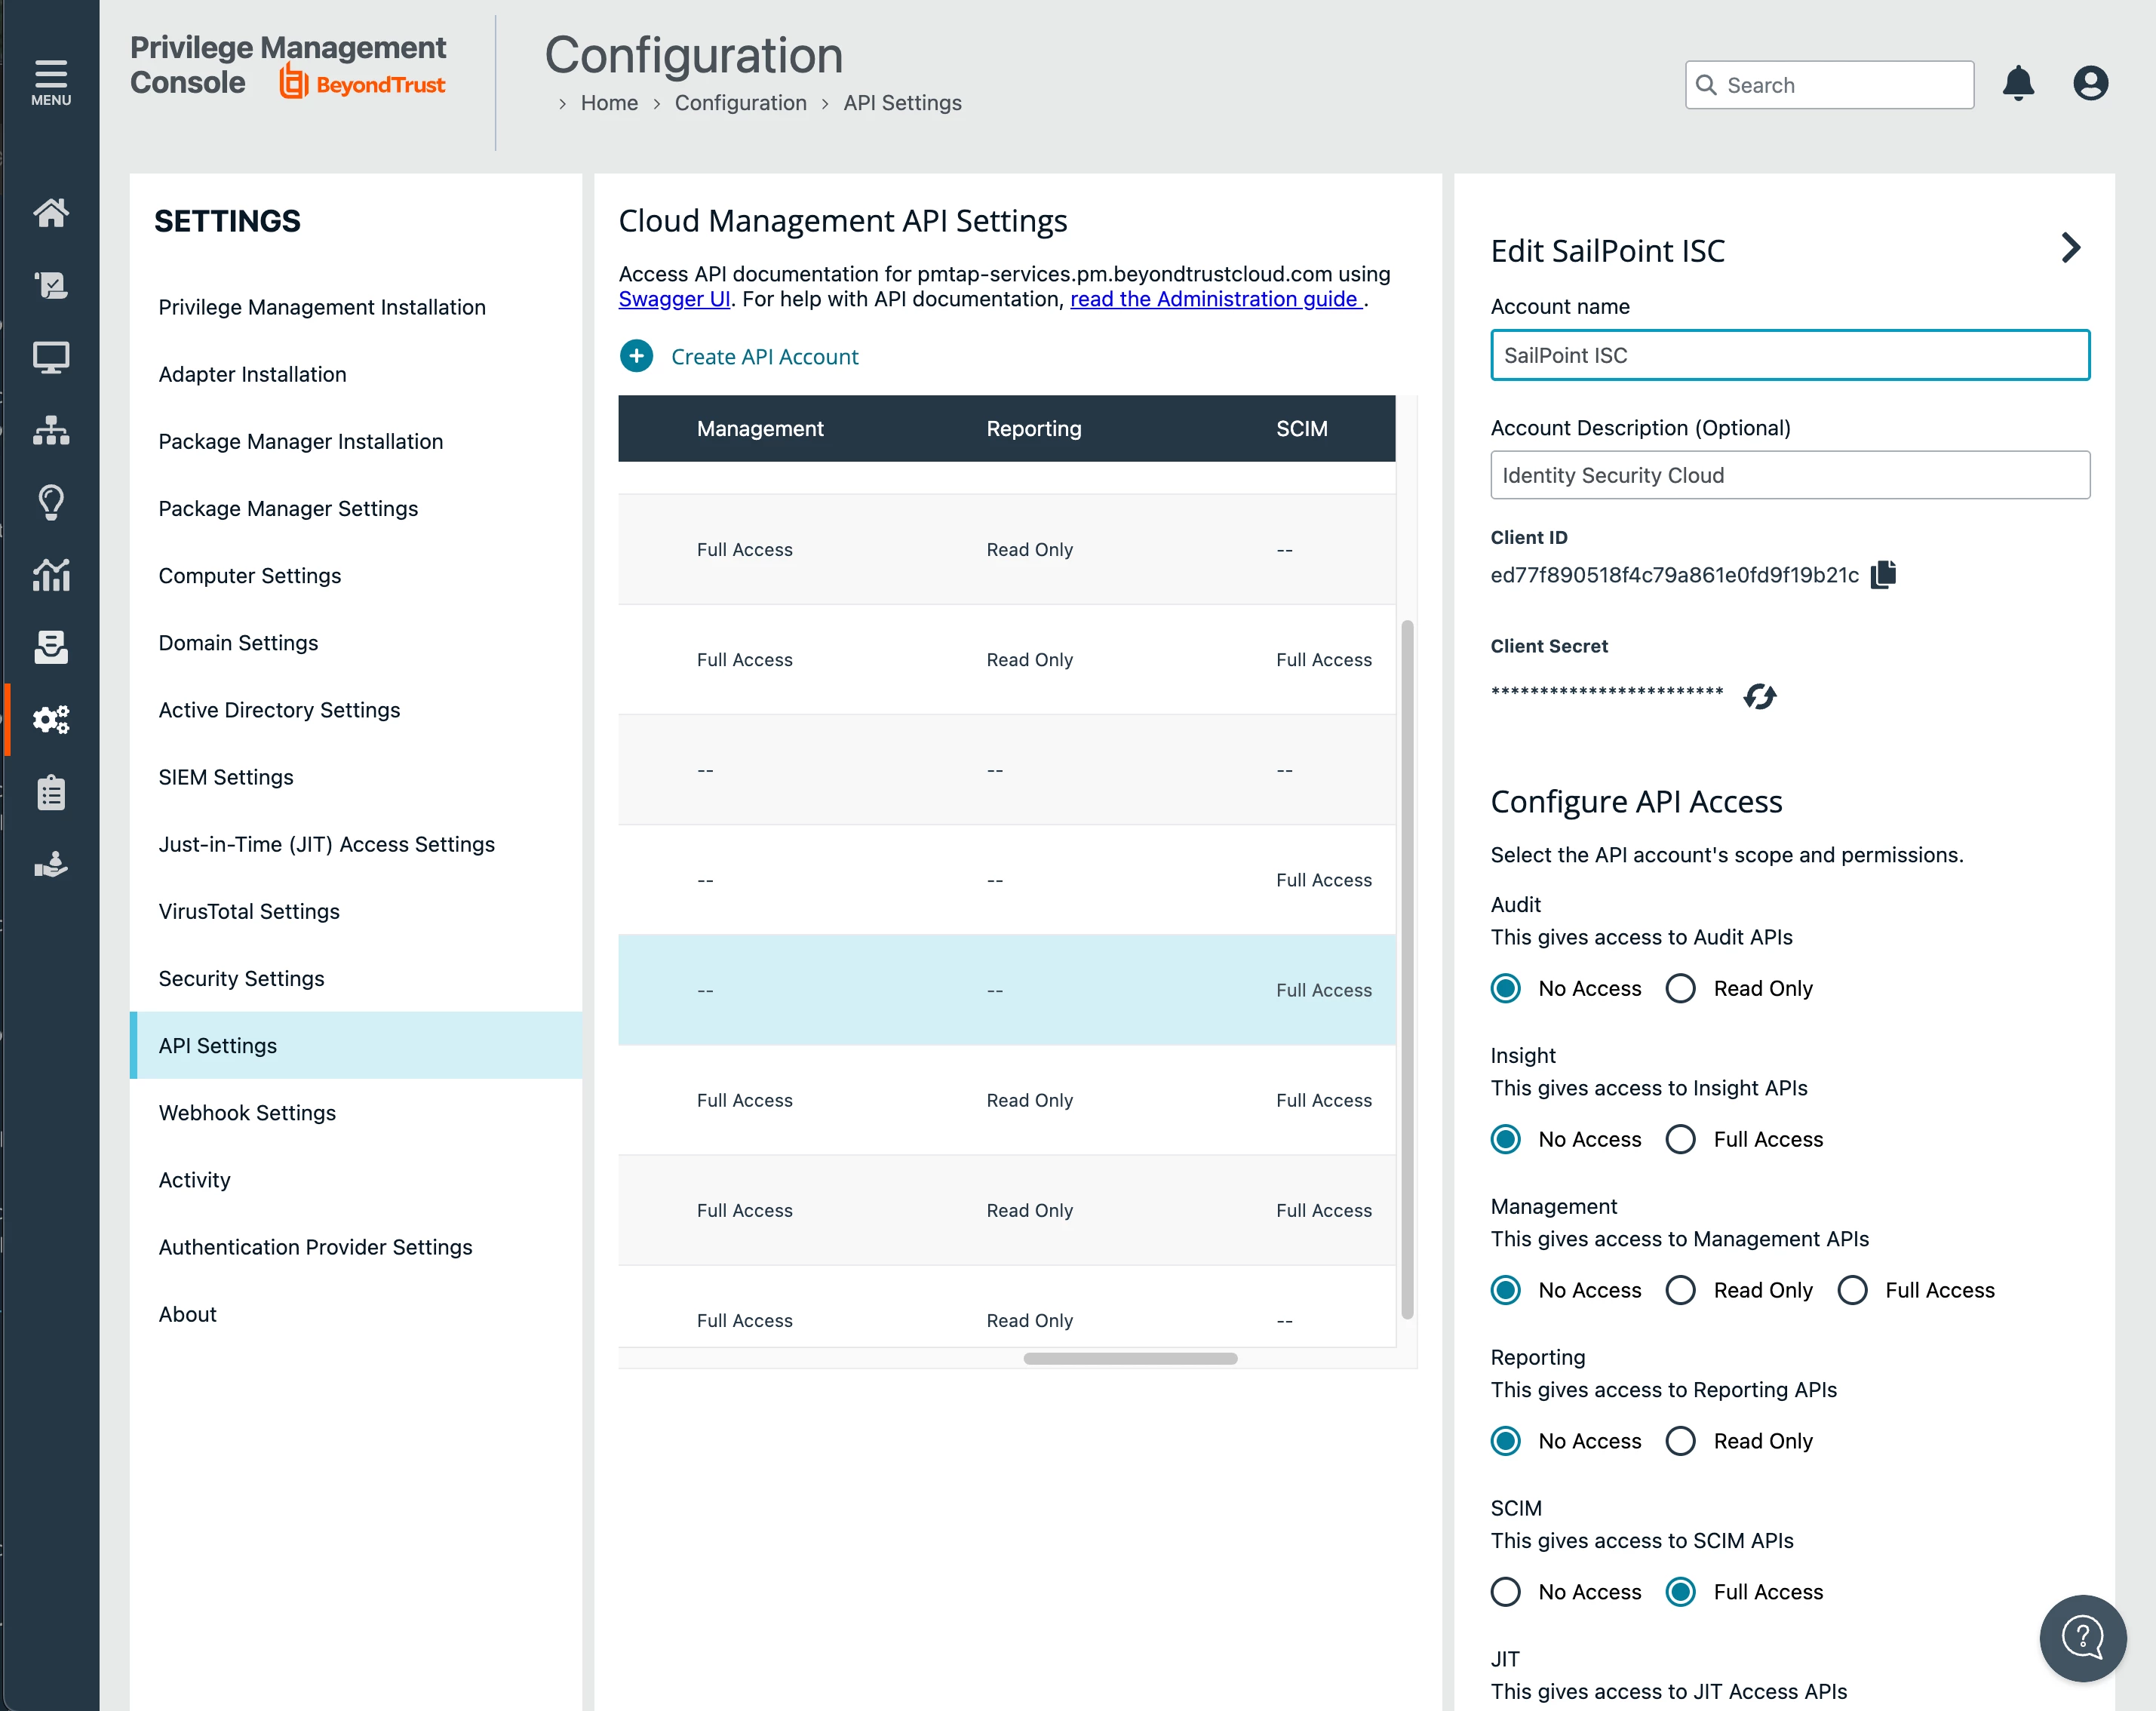The height and width of the screenshot is (1711, 2156).
Task: Open notifications bell icon
Action: pyautogui.click(x=2018, y=83)
